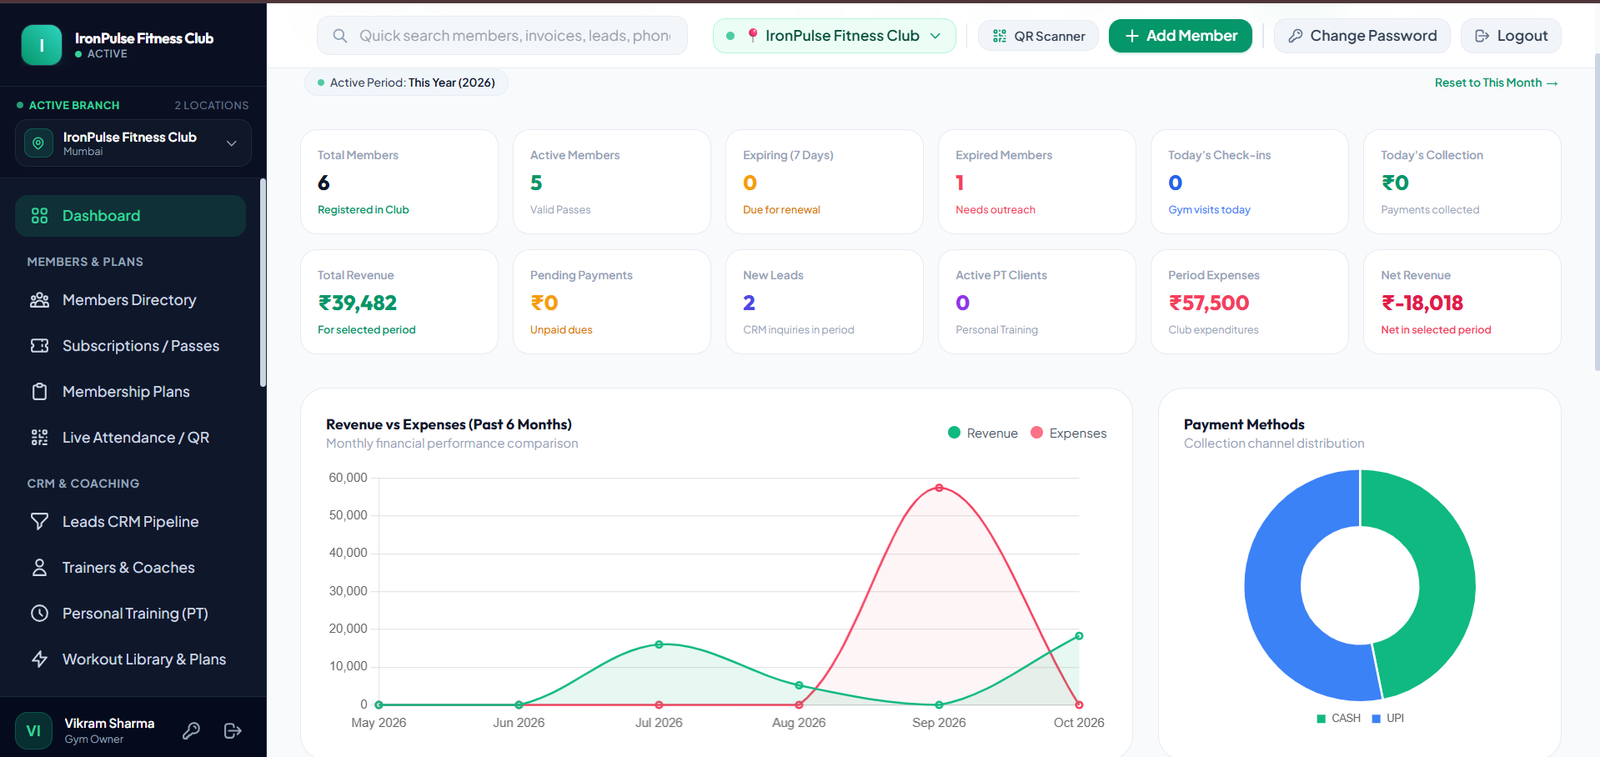Screen dimensions: 1600x757
Task: Click the Personal Training clock icon
Action: click(40, 614)
